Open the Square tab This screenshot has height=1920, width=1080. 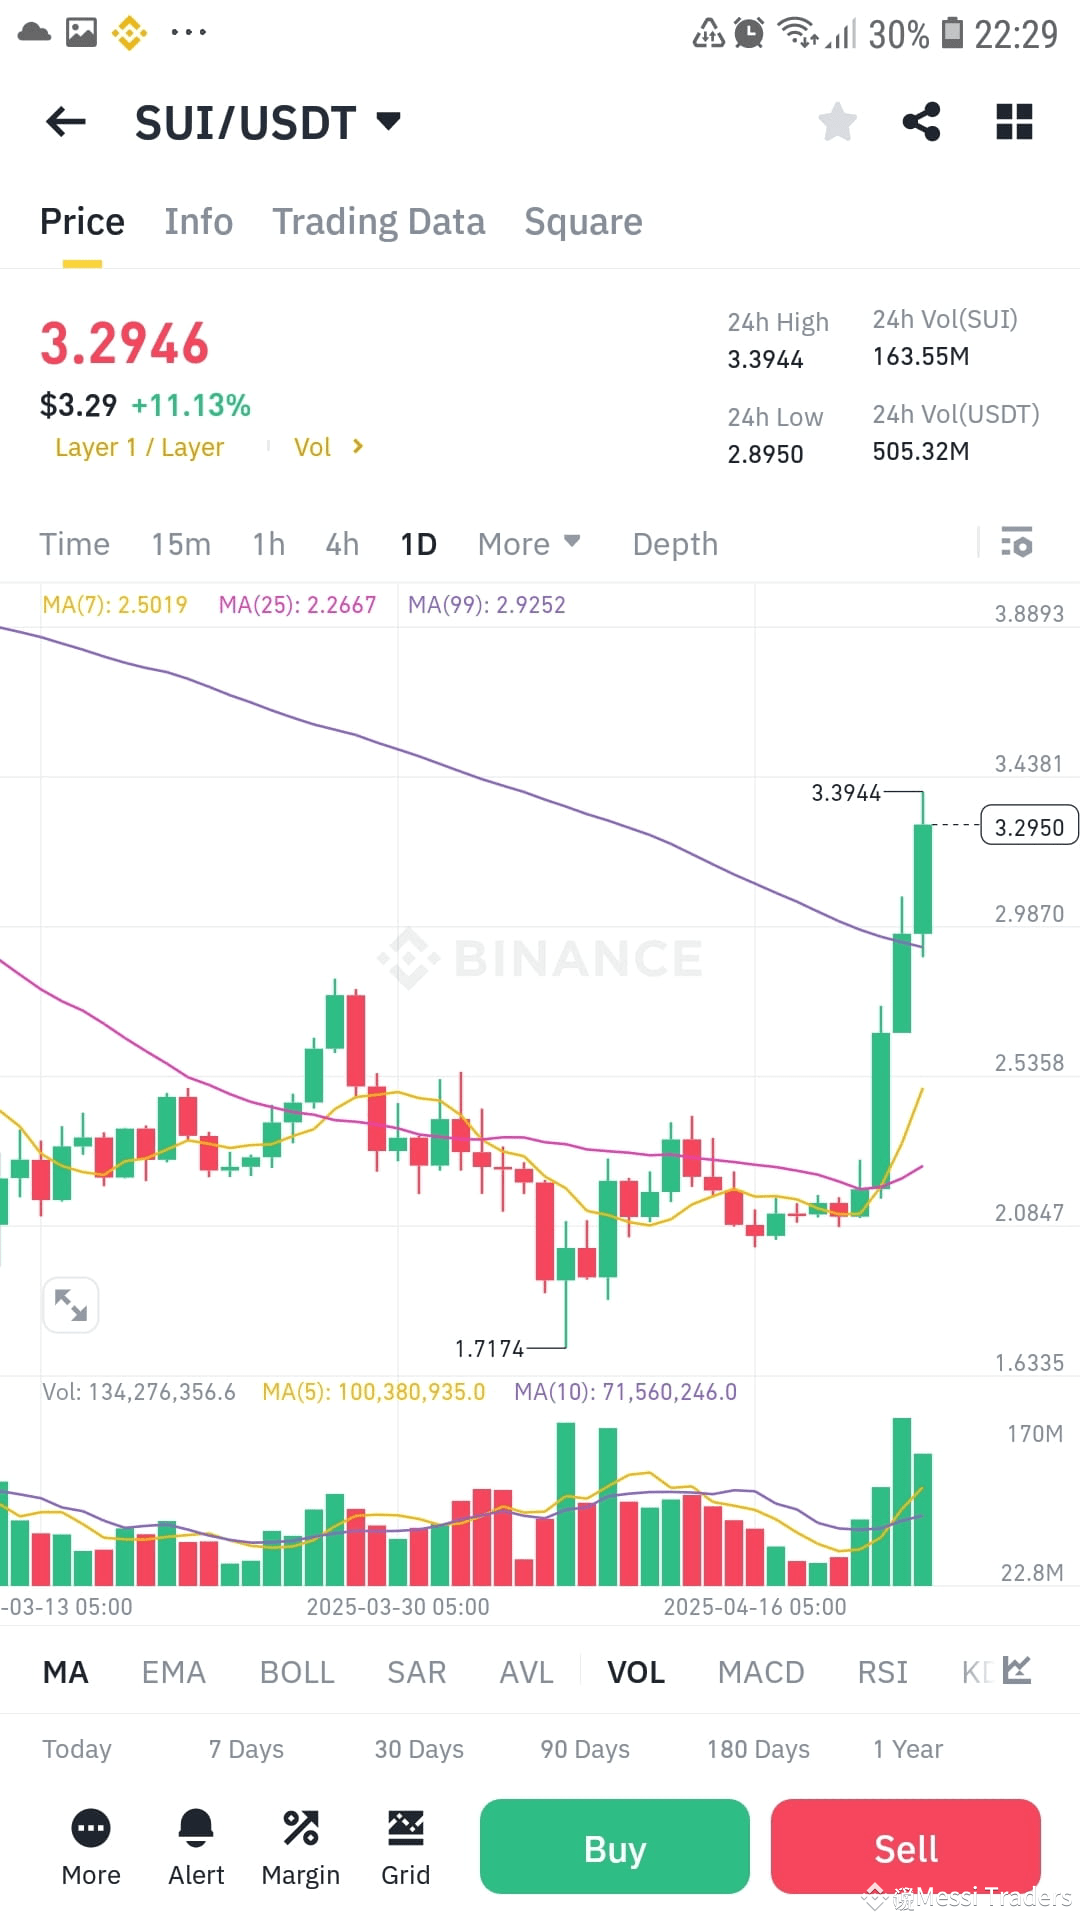[583, 221]
